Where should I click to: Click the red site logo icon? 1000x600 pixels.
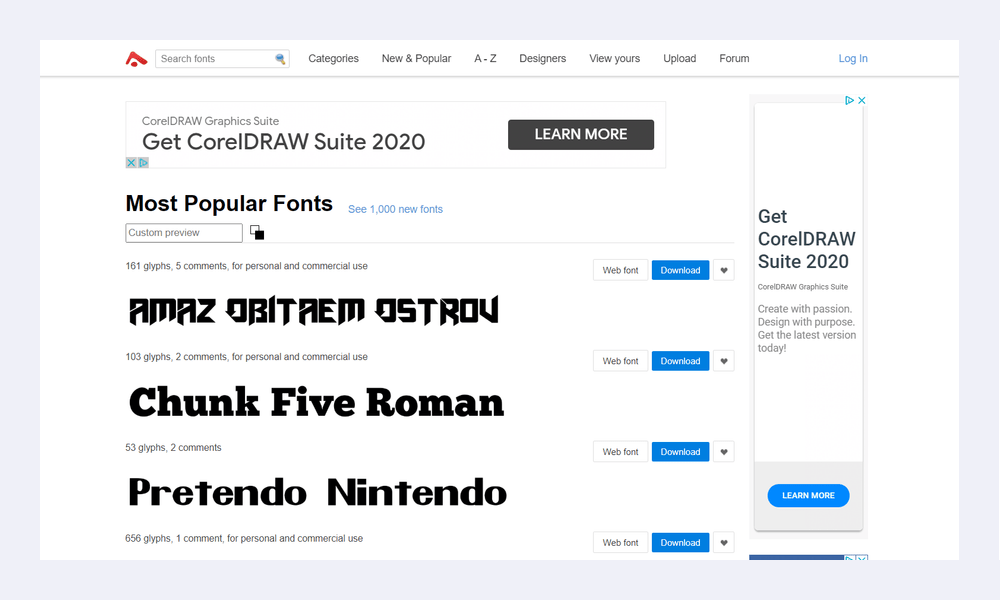click(x=136, y=59)
